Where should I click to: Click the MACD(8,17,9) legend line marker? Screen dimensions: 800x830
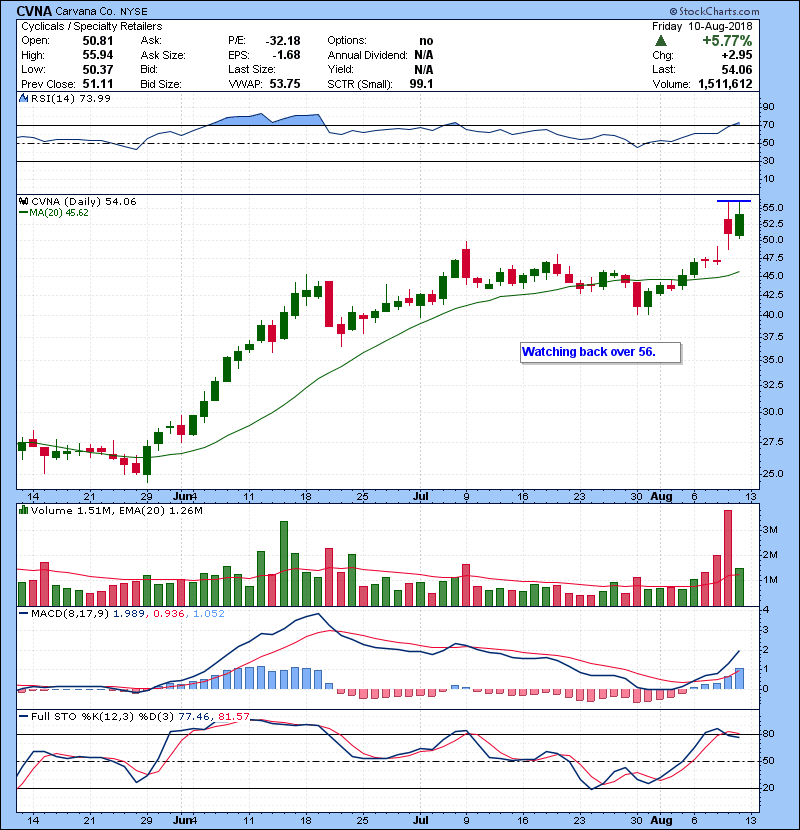coord(24,614)
